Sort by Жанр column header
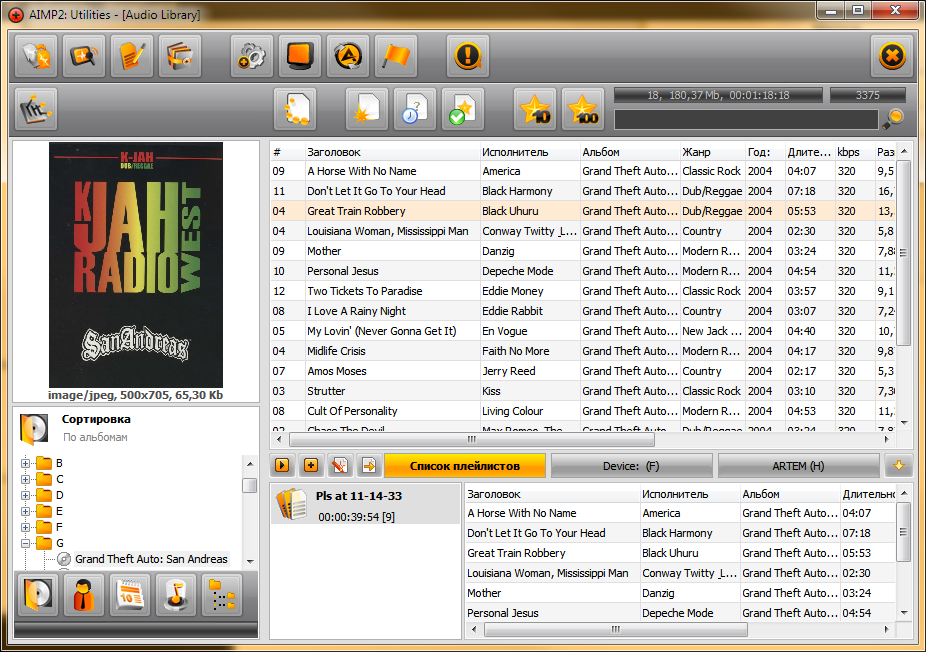Viewport: 926px width, 652px height. pos(712,152)
